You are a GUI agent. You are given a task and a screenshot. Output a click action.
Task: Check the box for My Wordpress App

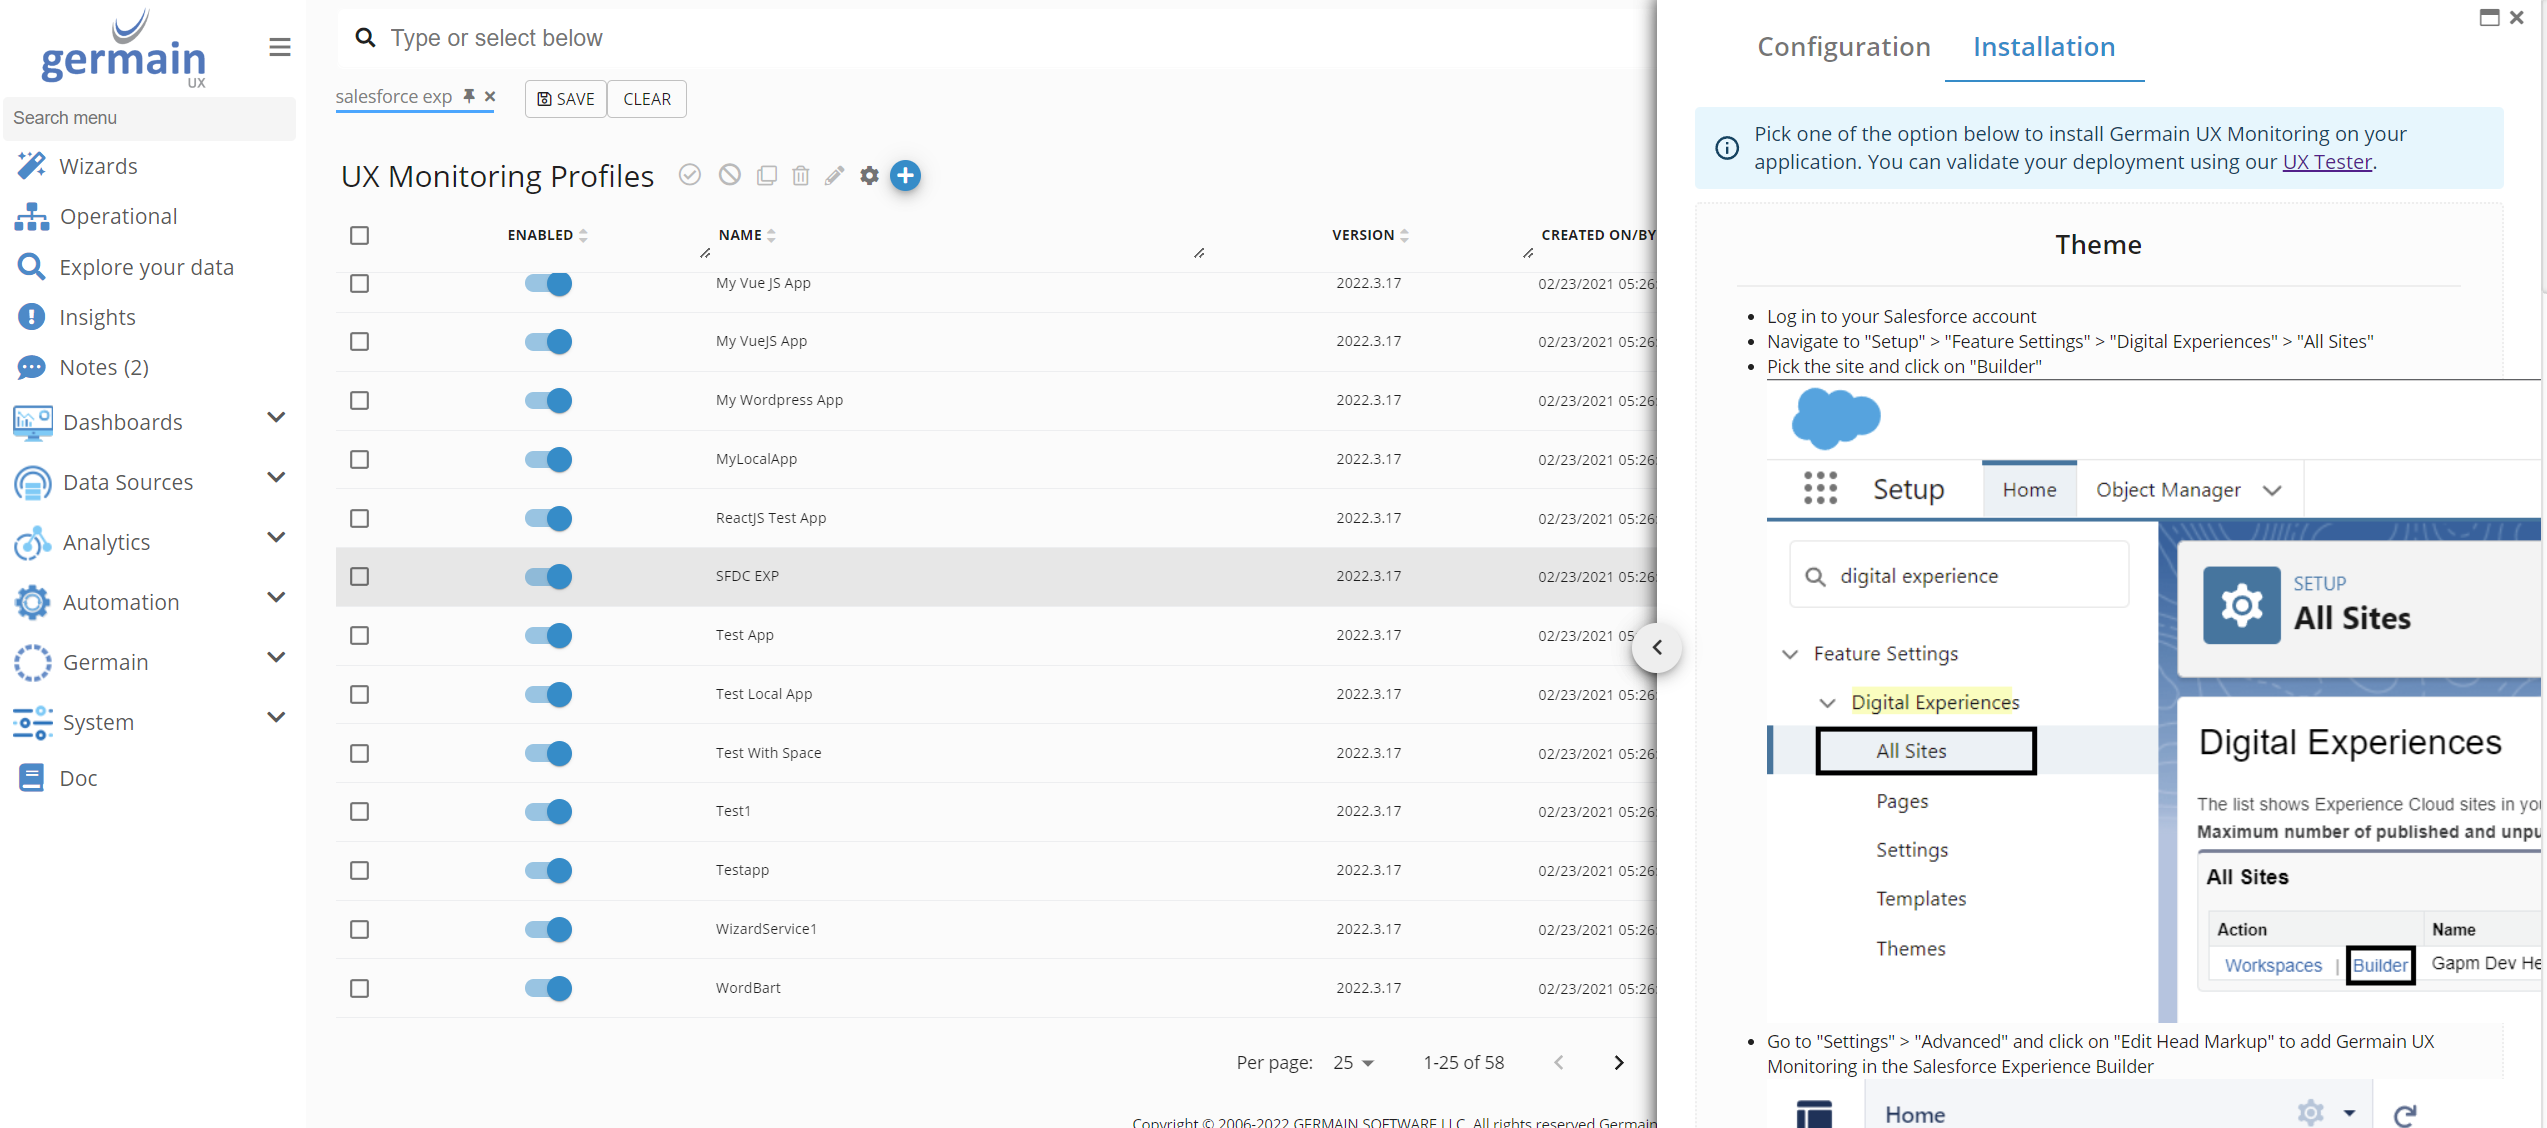360,401
